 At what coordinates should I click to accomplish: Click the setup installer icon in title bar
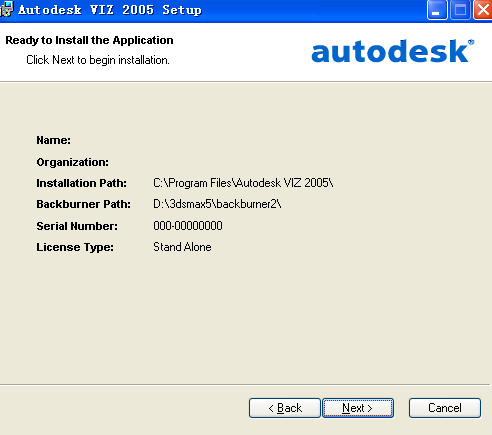tap(7, 9)
